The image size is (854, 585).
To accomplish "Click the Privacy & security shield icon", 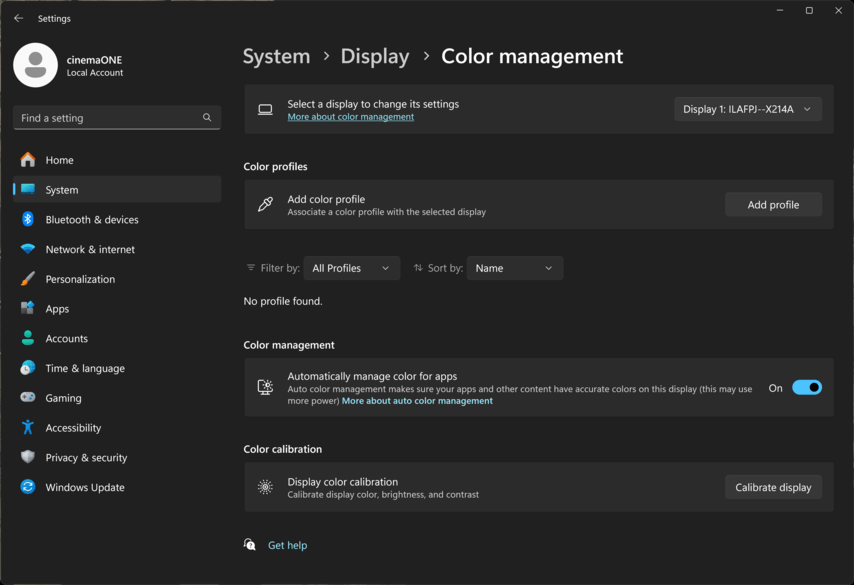I will pos(28,457).
